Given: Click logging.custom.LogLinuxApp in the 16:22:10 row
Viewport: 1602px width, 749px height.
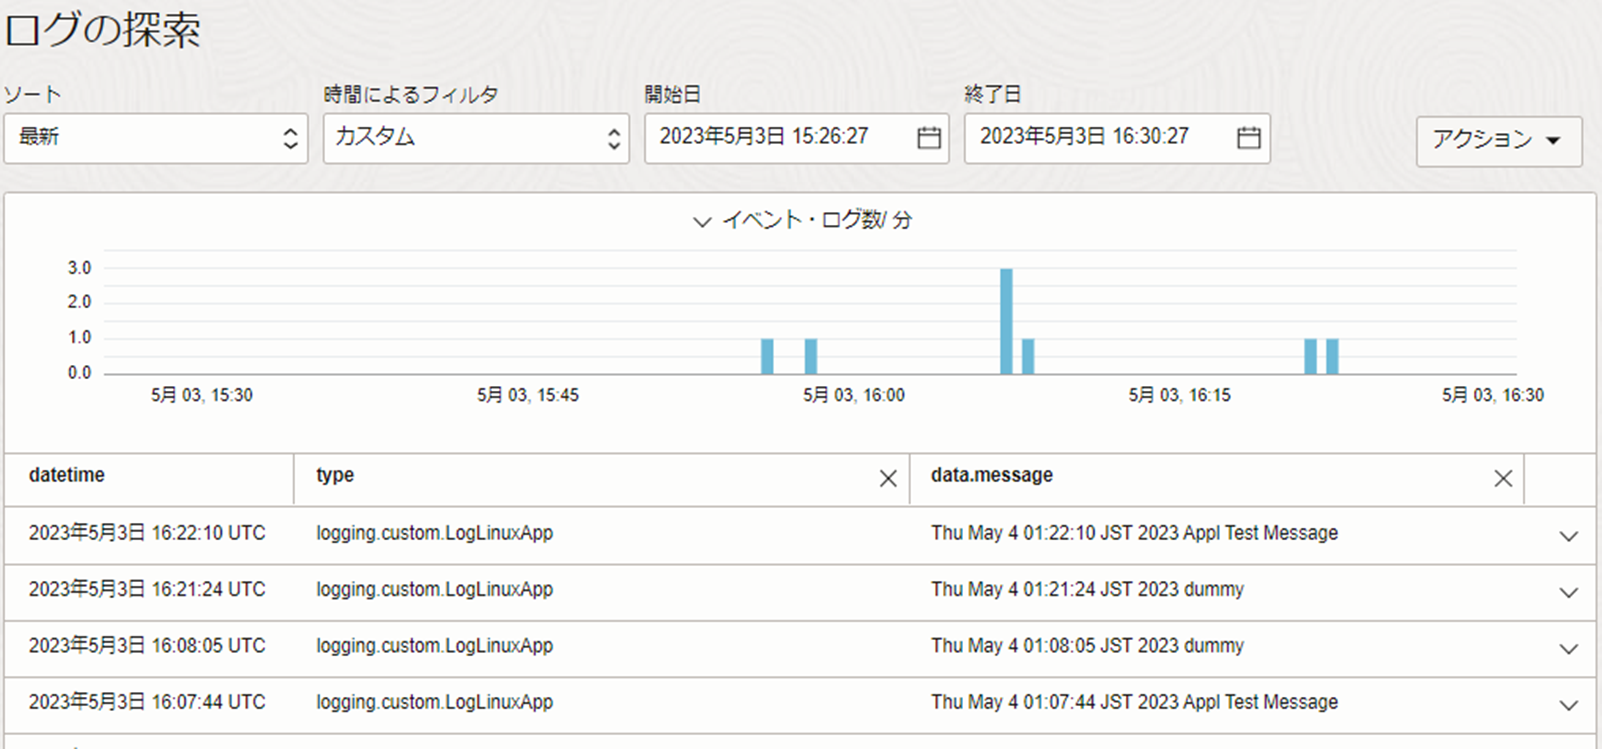Looking at the screenshot, I should (434, 533).
